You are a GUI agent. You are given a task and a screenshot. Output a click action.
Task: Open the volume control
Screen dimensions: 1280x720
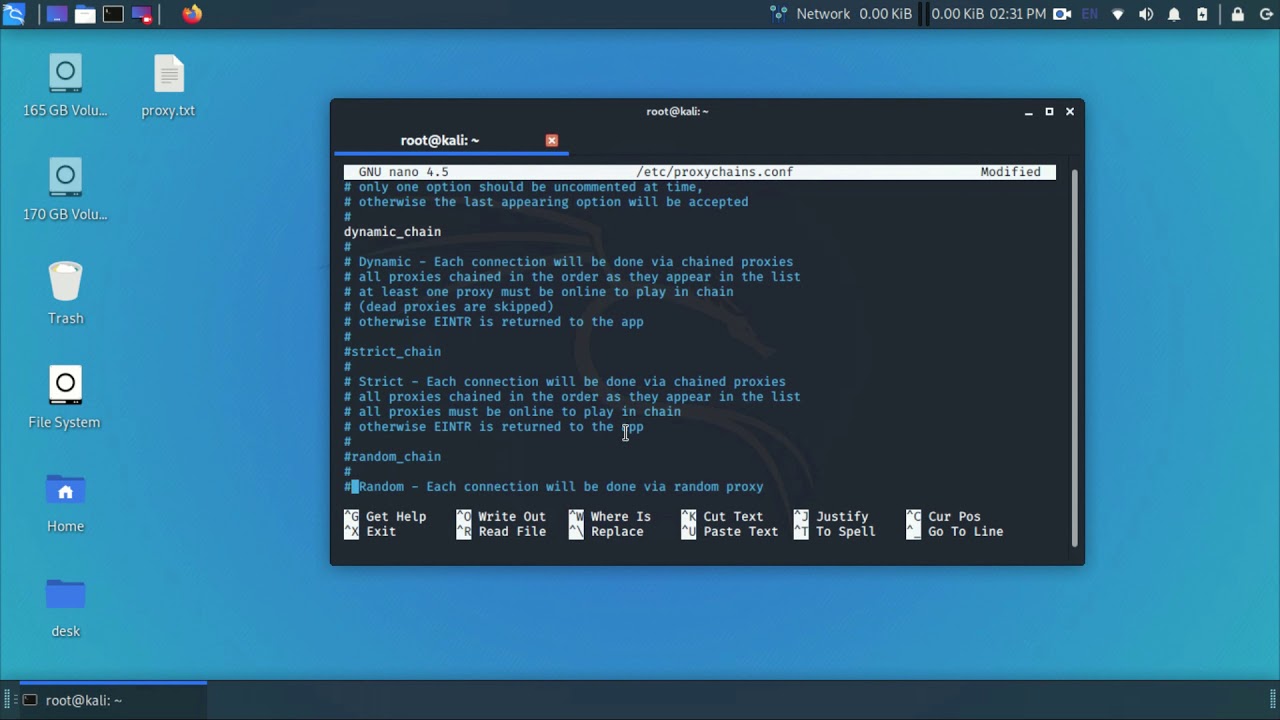pos(1146,14)
